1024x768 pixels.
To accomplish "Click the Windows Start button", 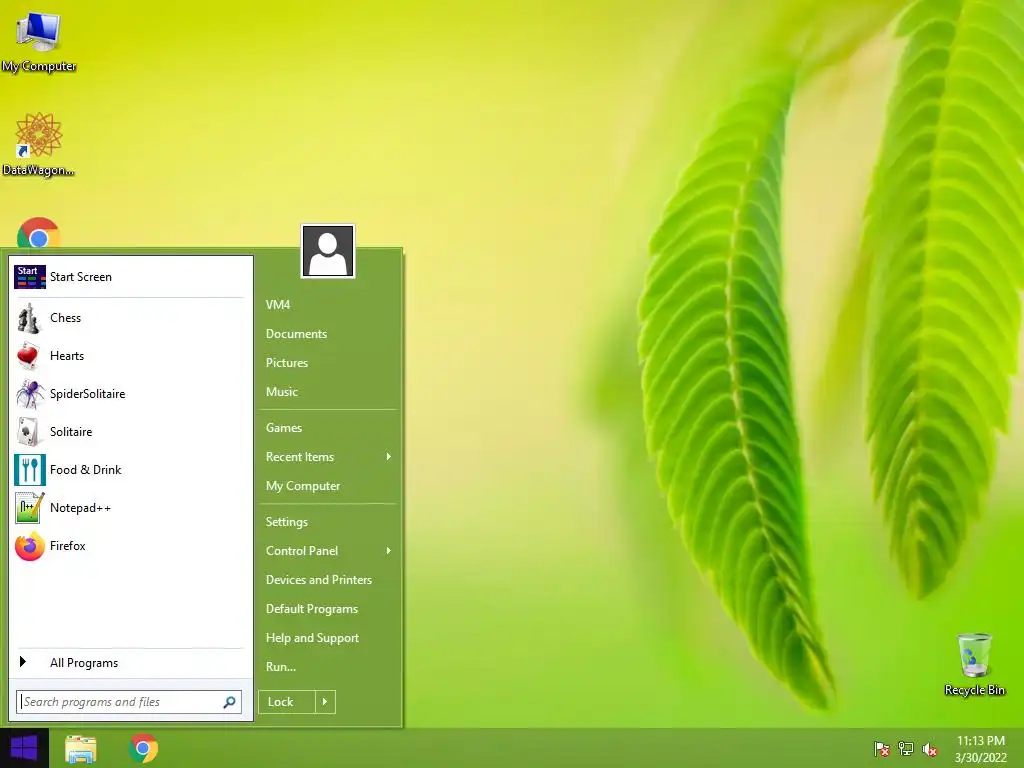I will (24, 748).
